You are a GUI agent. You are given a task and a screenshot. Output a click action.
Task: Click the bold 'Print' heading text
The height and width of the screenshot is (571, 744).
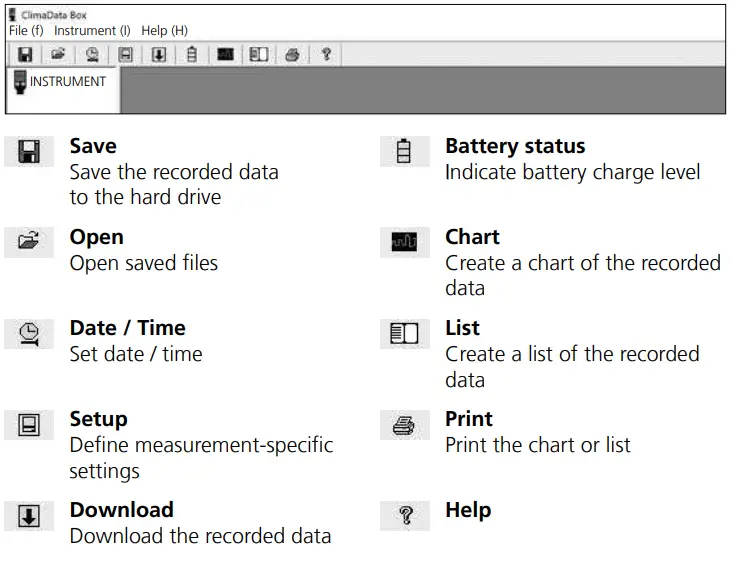[469, 419]
